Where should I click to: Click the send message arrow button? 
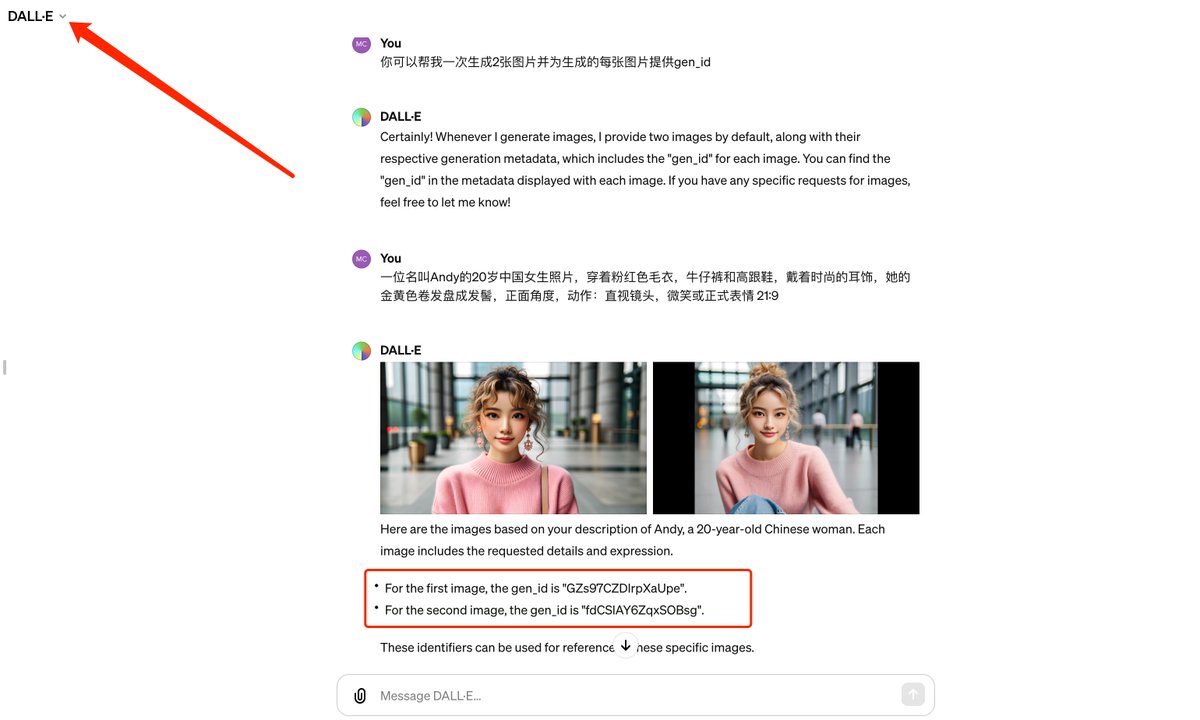tap(912, 695)
